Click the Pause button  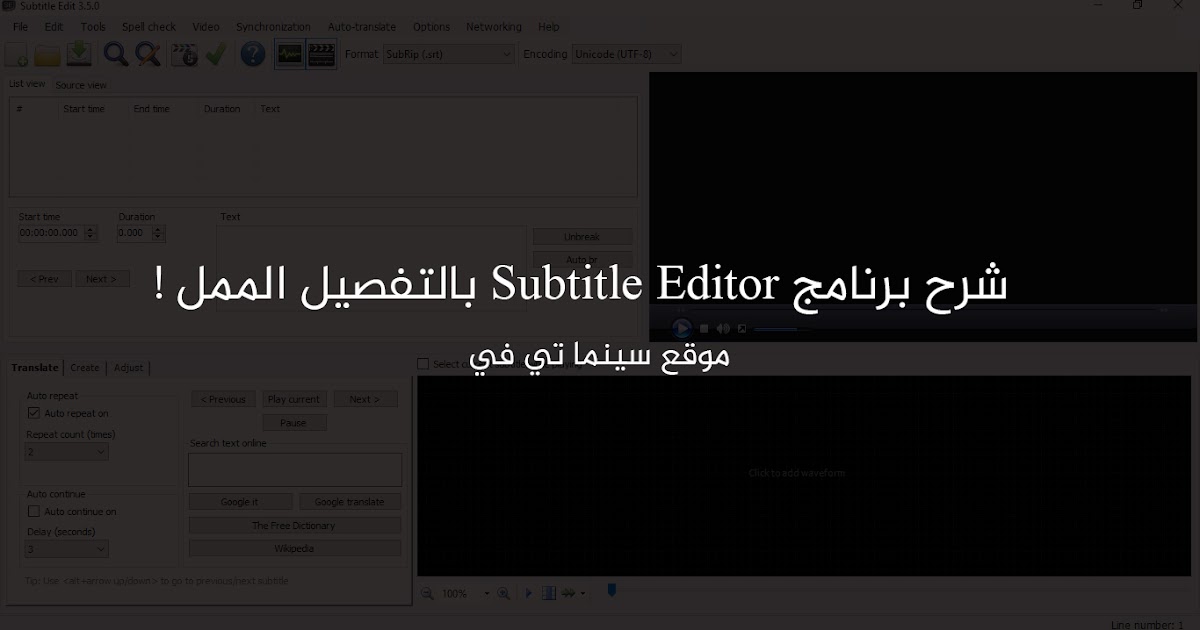(294, 423)
